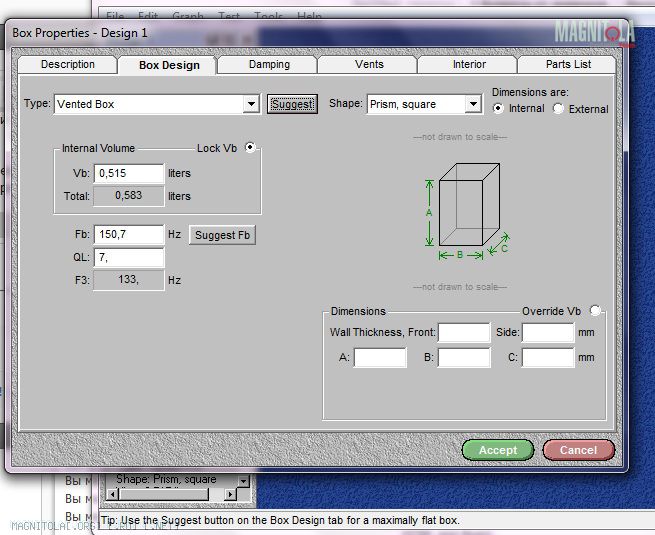Click into the QL input field
The height and width of the screenshot is (535, 655).
(129, 258)
